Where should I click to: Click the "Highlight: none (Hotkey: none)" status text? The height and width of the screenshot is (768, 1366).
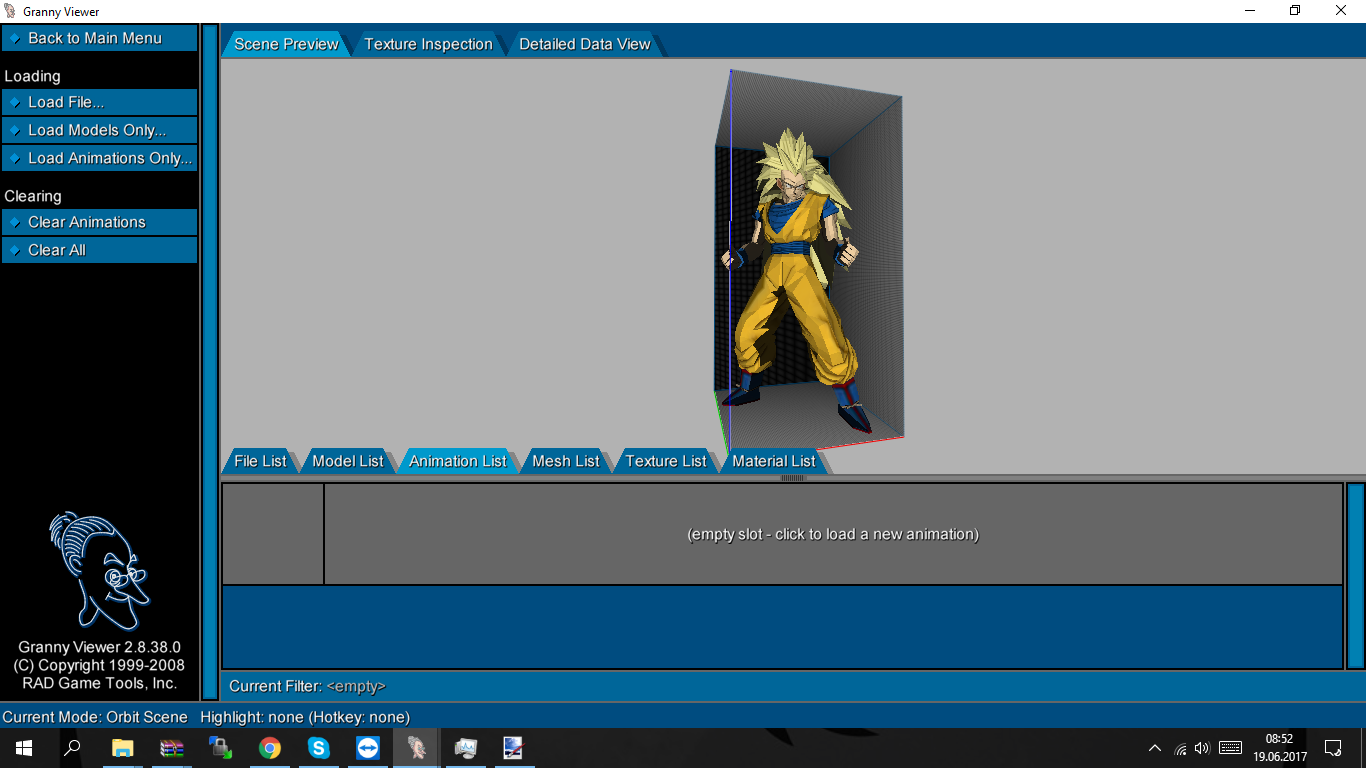click(x=305, y=717)
